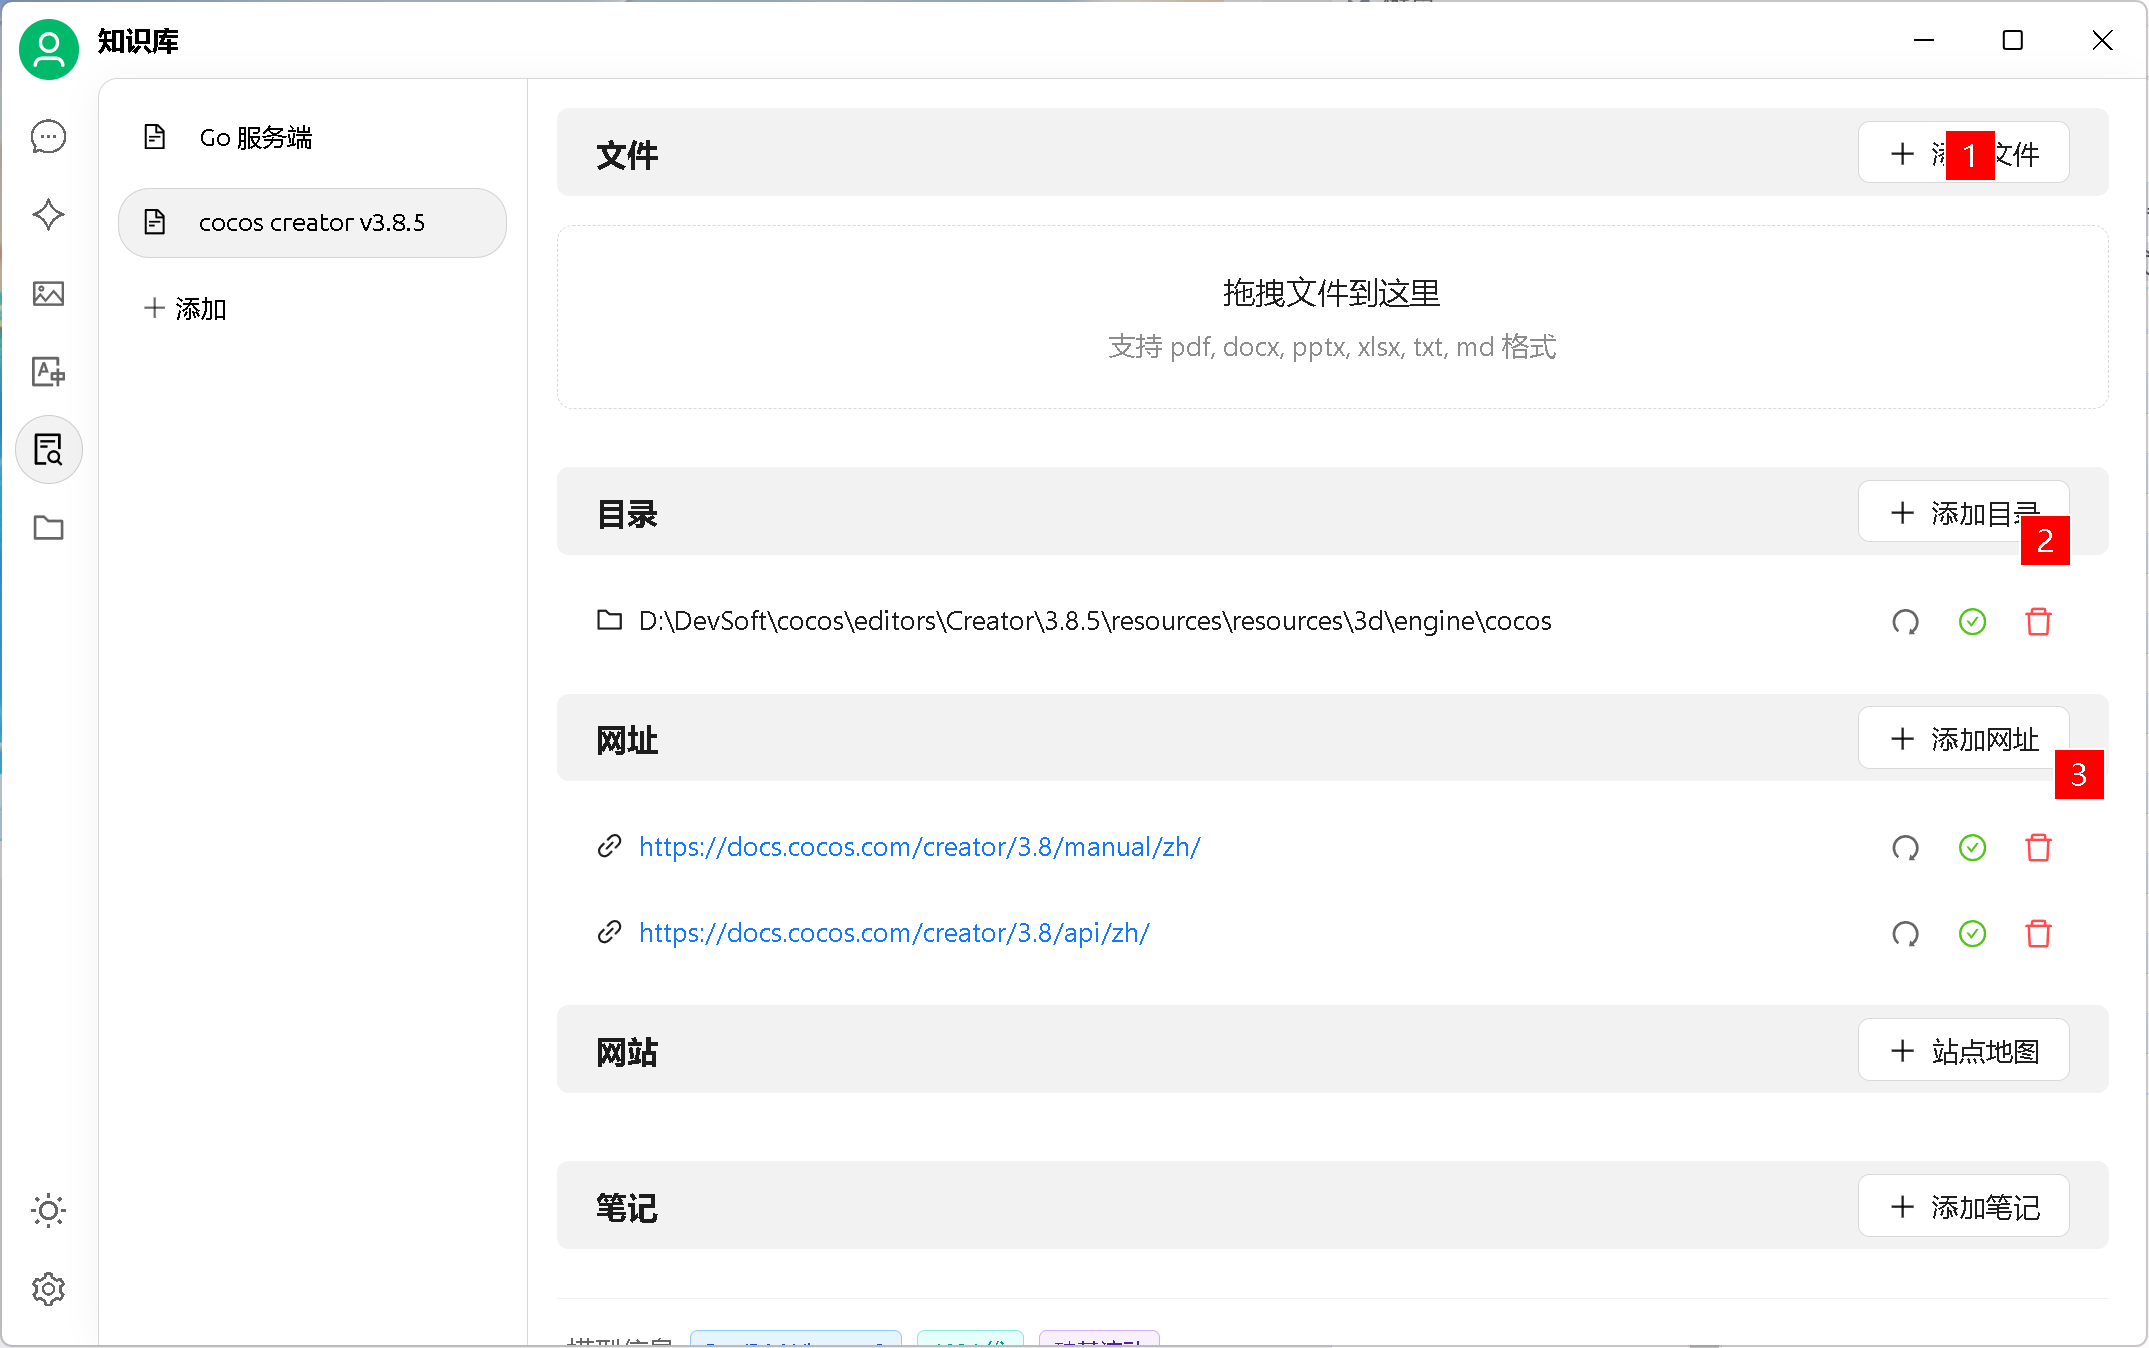Refresh the manual/zh URL entry
Image resolution: width=2149 pixels, height=1348 pixels.
[x=1905, y=848]
